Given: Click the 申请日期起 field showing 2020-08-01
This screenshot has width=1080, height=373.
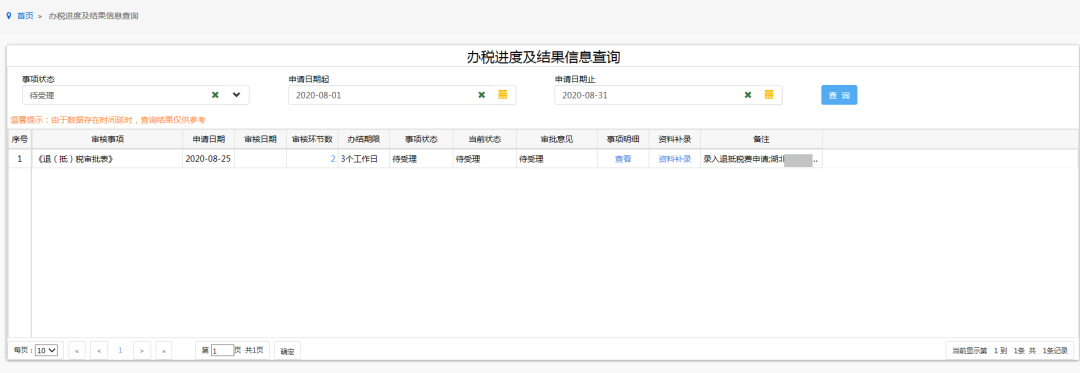Looking at the screenshot, I should click(x=402, y=95).
